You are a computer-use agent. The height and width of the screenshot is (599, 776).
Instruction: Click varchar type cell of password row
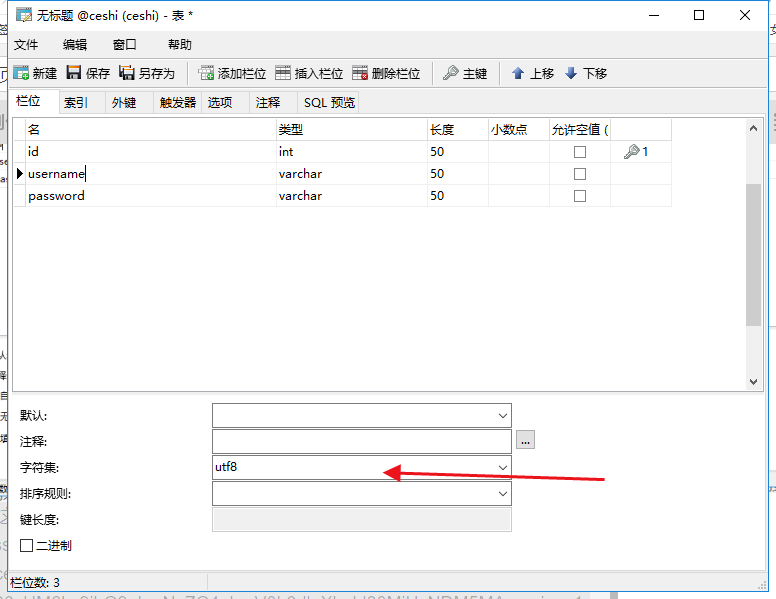pyautogui.click(x=351, y=196)
